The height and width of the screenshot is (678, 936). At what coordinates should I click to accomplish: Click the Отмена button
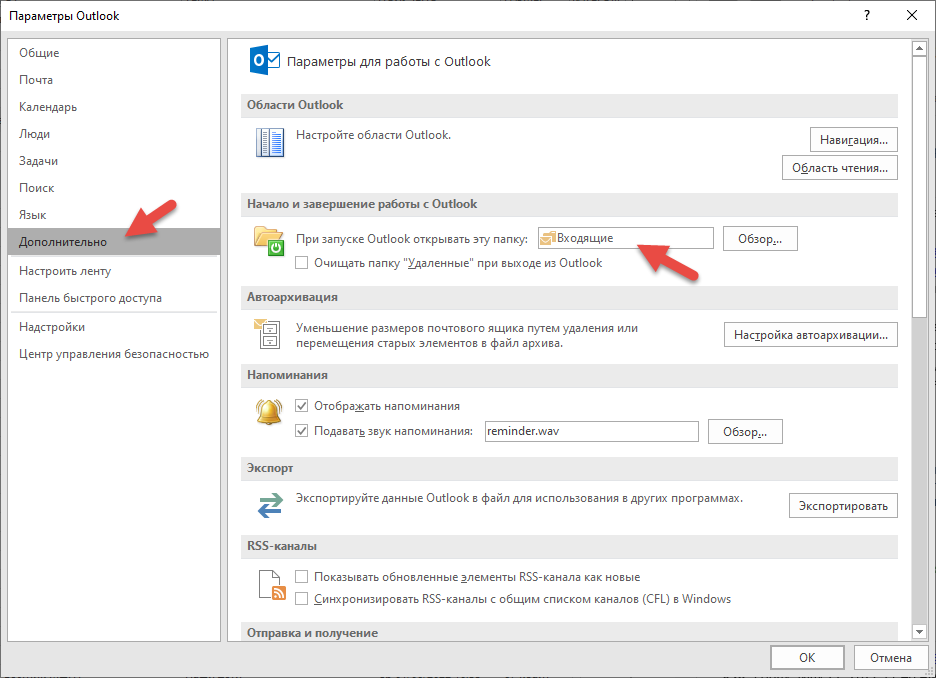[891, 658]
